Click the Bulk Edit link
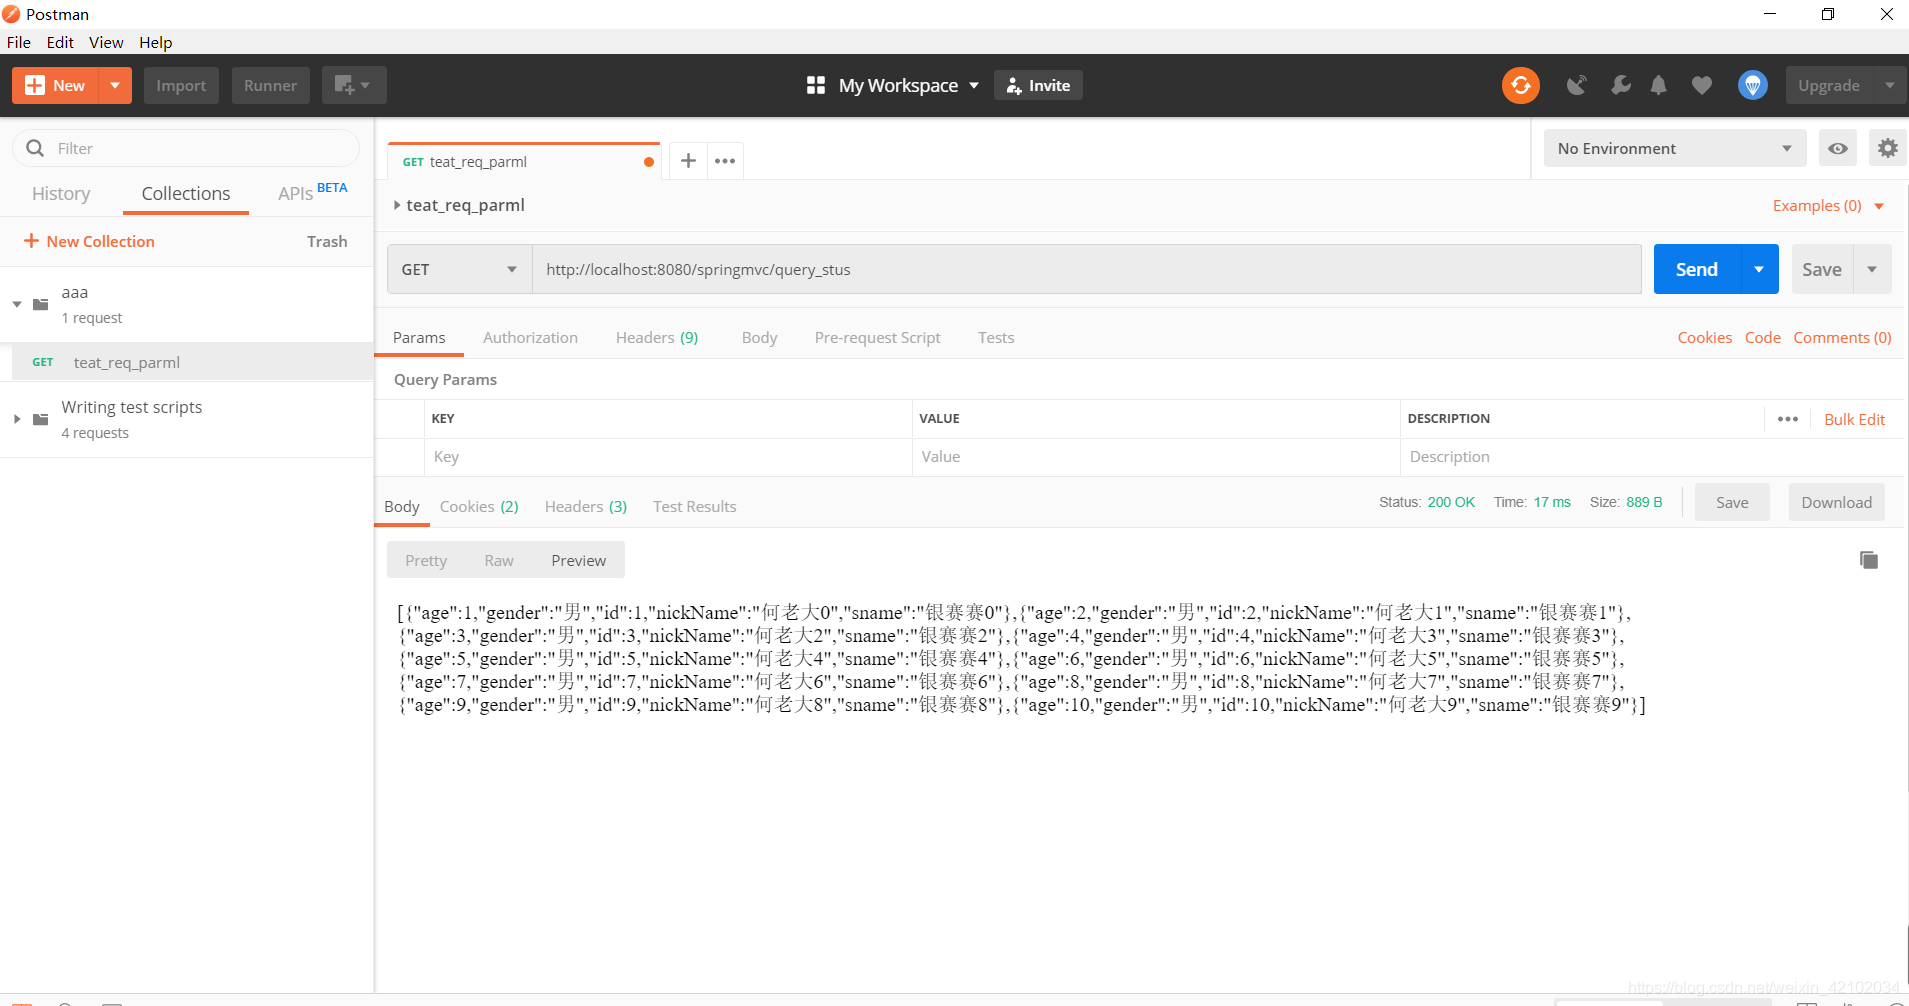Viewport: 1909px width, 1006px height. (1854, 420)
